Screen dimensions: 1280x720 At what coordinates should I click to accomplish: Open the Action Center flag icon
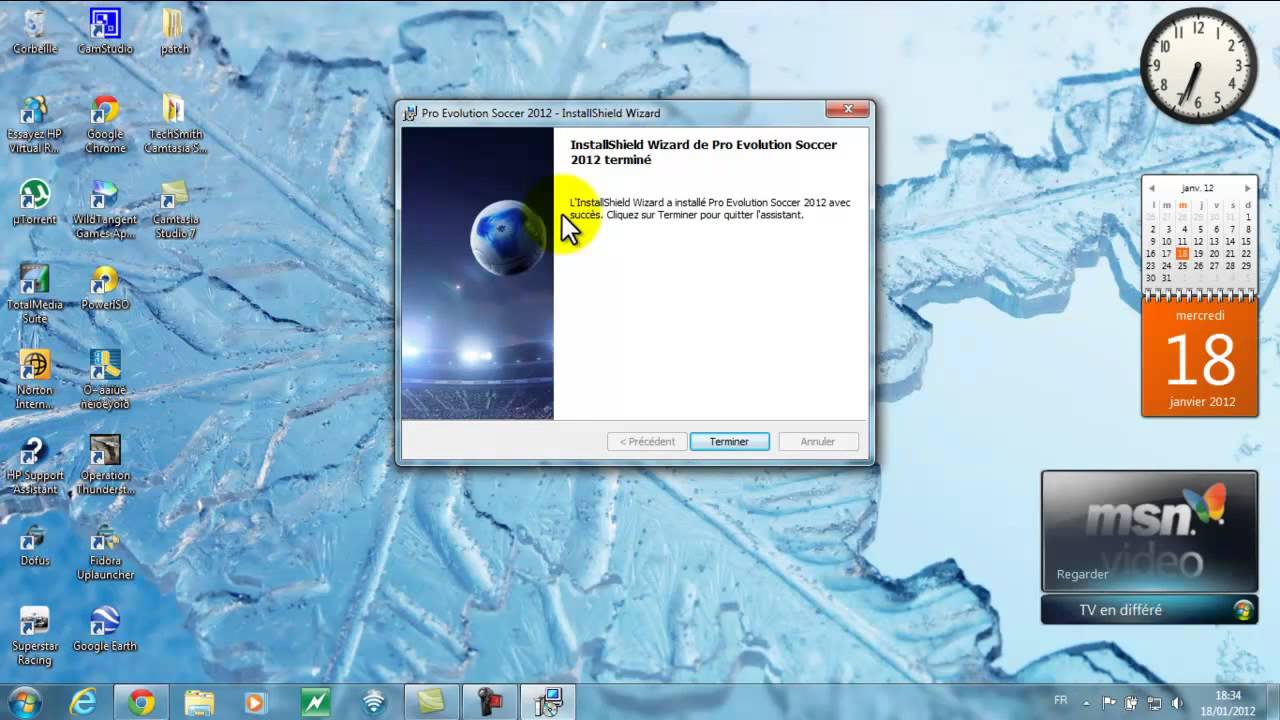point(1110,702)
